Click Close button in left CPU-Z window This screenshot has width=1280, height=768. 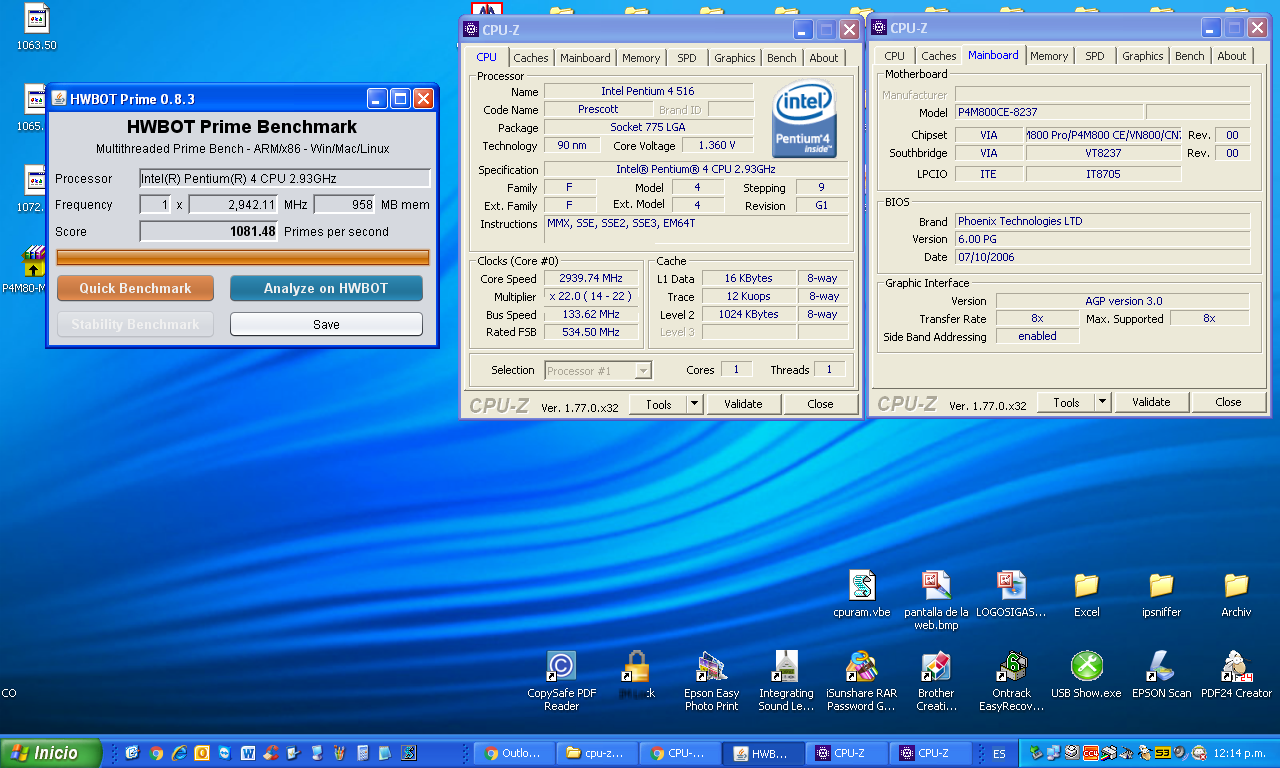click(x=820, y=404)
